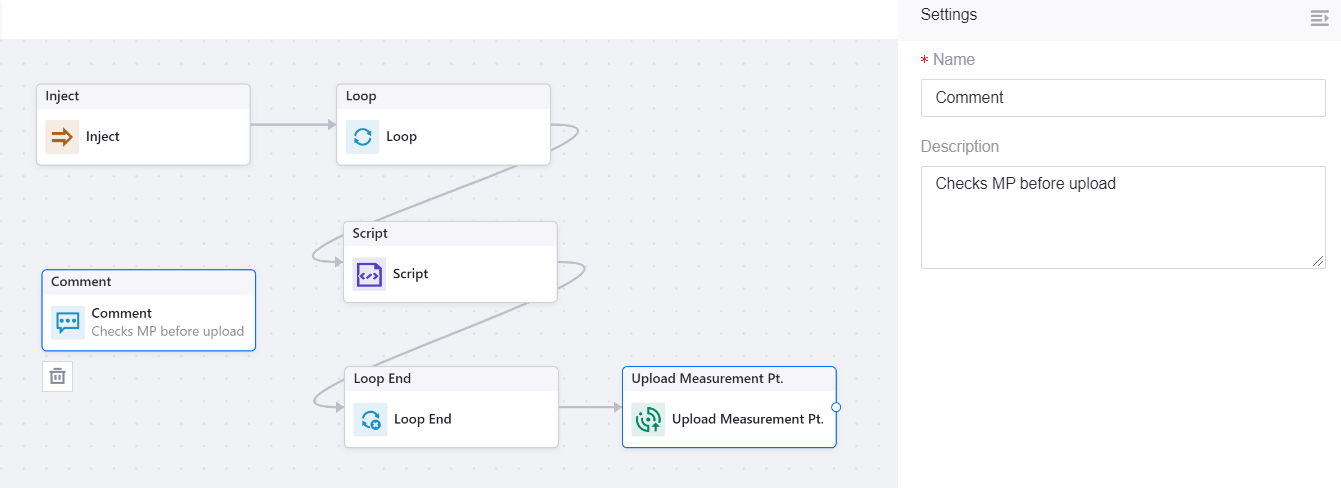Screen dimensions: 1341x488
Task: Click the Upload Measurement Pt. output port circle
Action: pyautogui.click(x=836, y=407)
